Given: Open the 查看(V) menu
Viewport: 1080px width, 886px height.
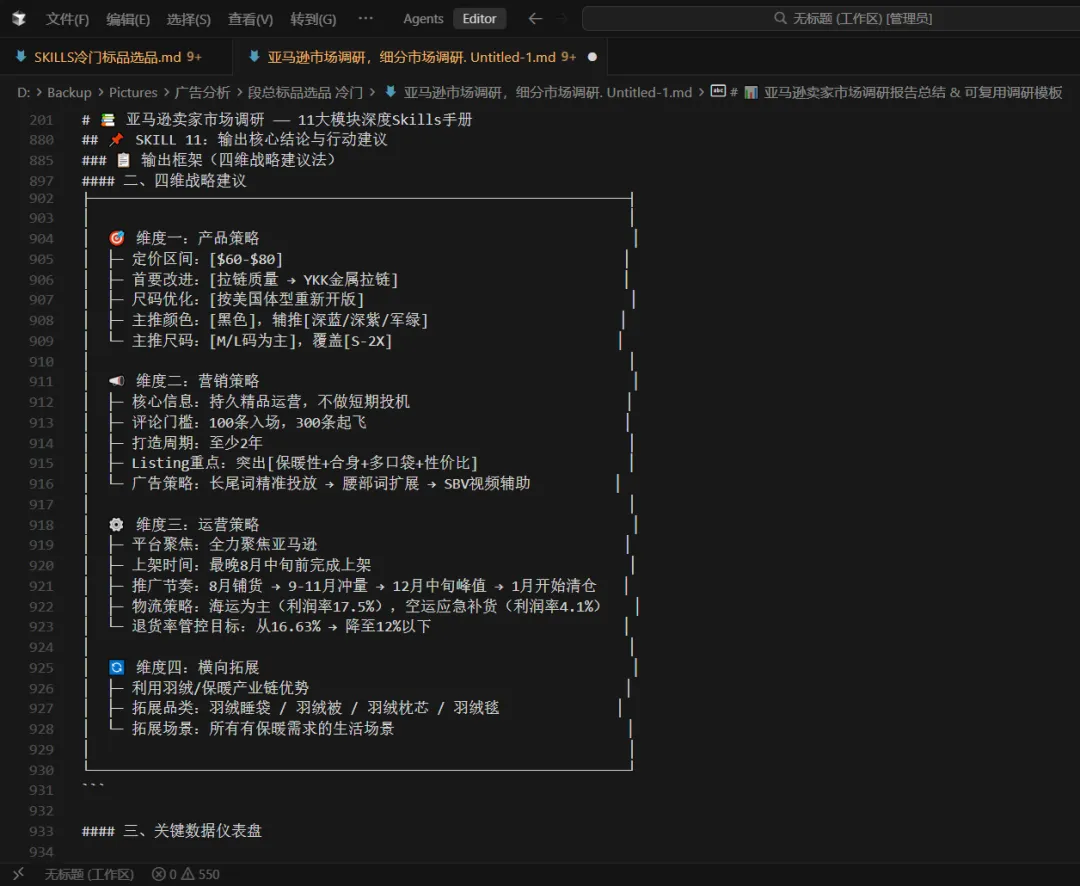Looking at the screenshot, I should 250,19.
